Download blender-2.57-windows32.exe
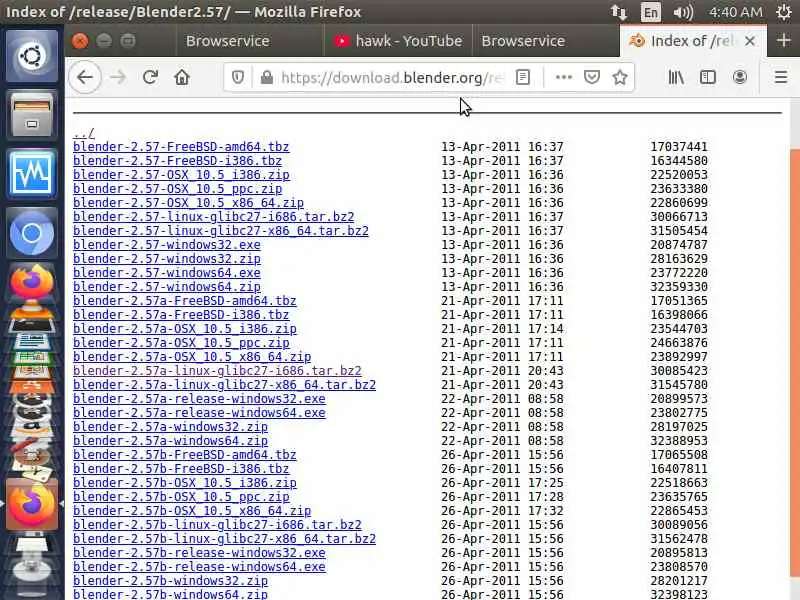 tap(167, 245)
